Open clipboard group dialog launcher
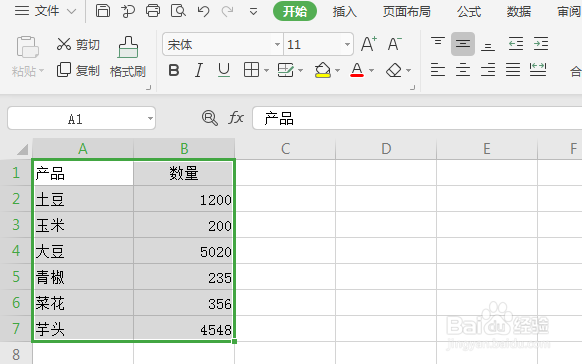 [x=148, y=88]
